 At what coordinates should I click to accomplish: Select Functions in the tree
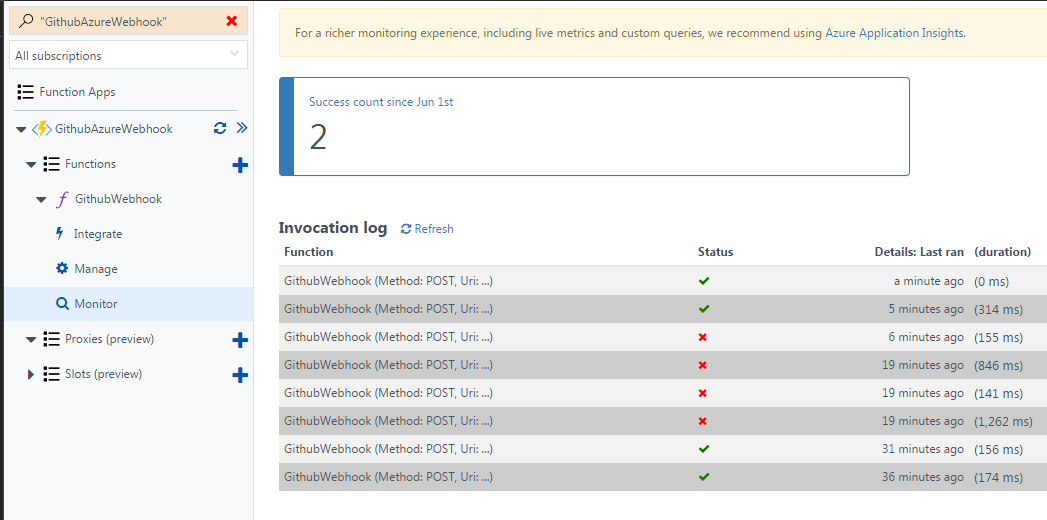tap(90, 164)
